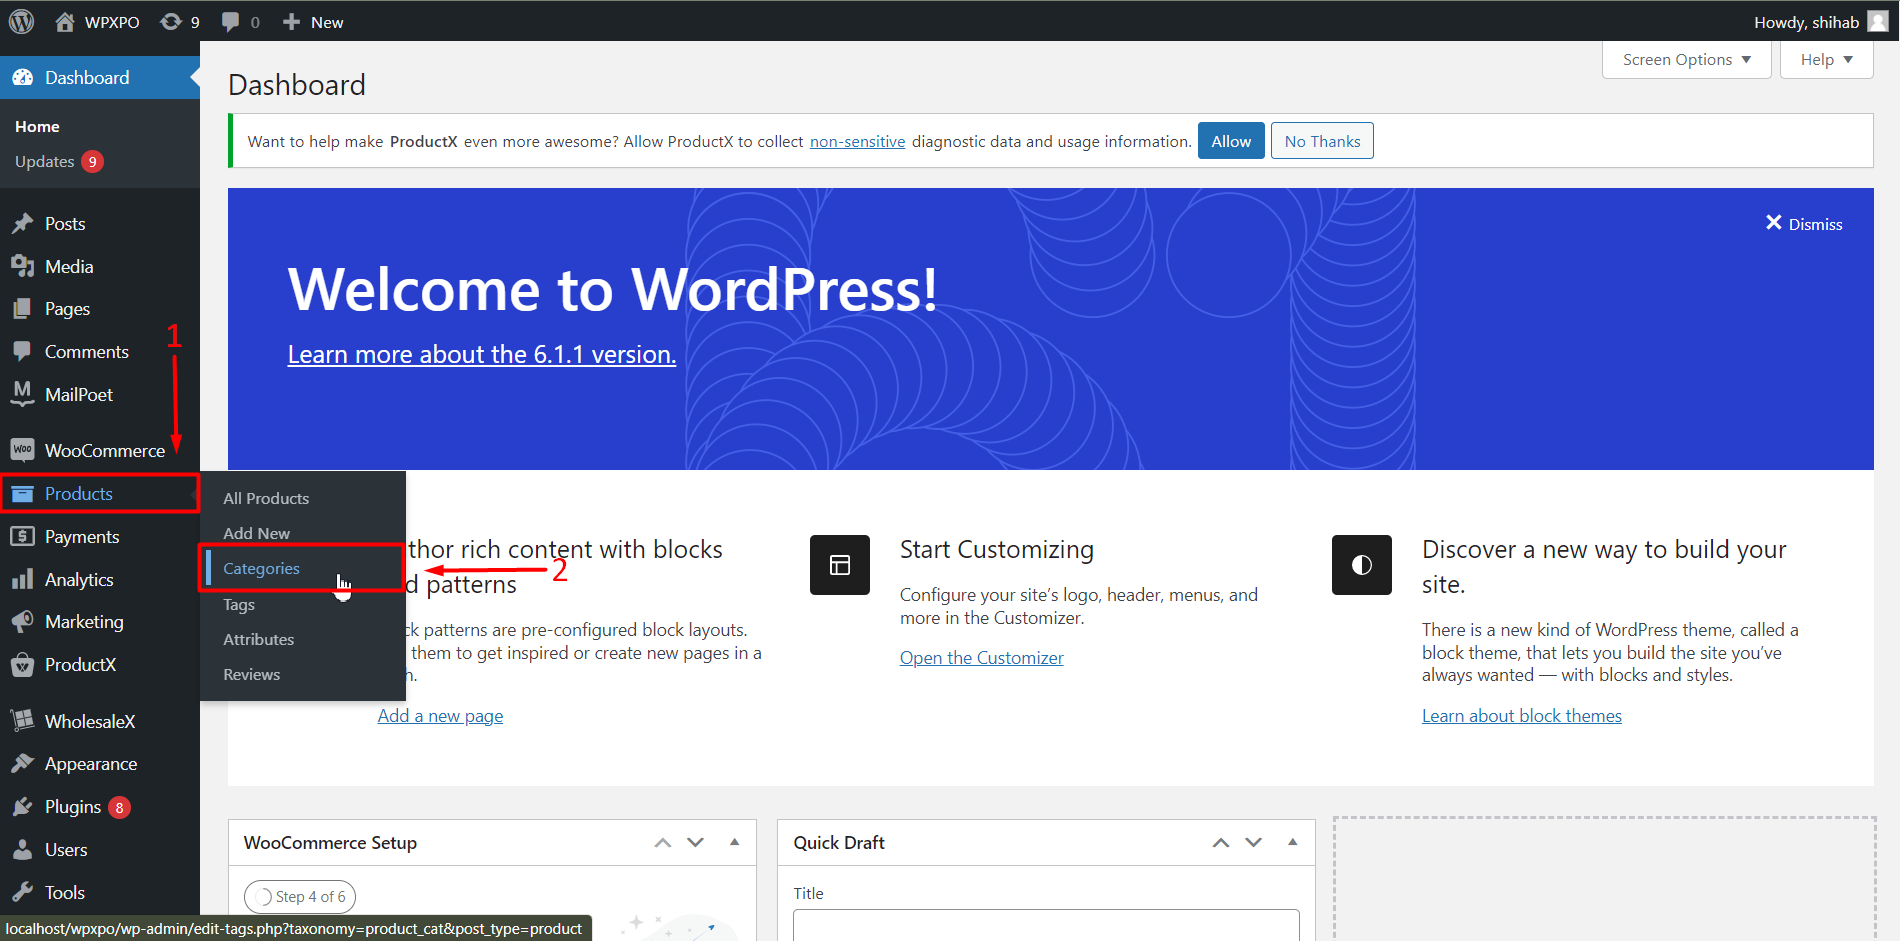Open Home under Dashboard menu
Screen dimensions: 1900x941
pos(37,126)
